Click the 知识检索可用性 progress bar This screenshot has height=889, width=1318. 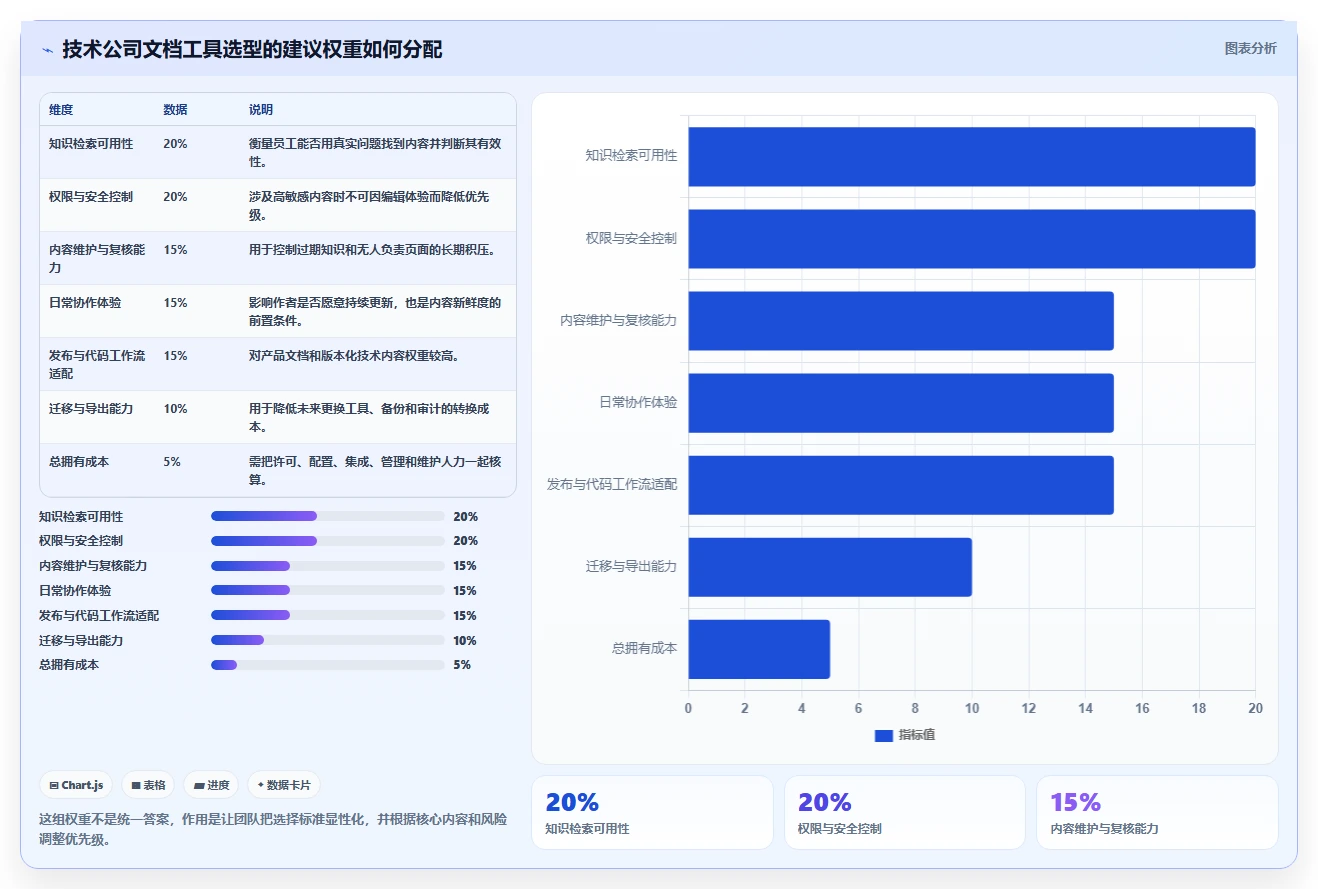tap(328, 516)
